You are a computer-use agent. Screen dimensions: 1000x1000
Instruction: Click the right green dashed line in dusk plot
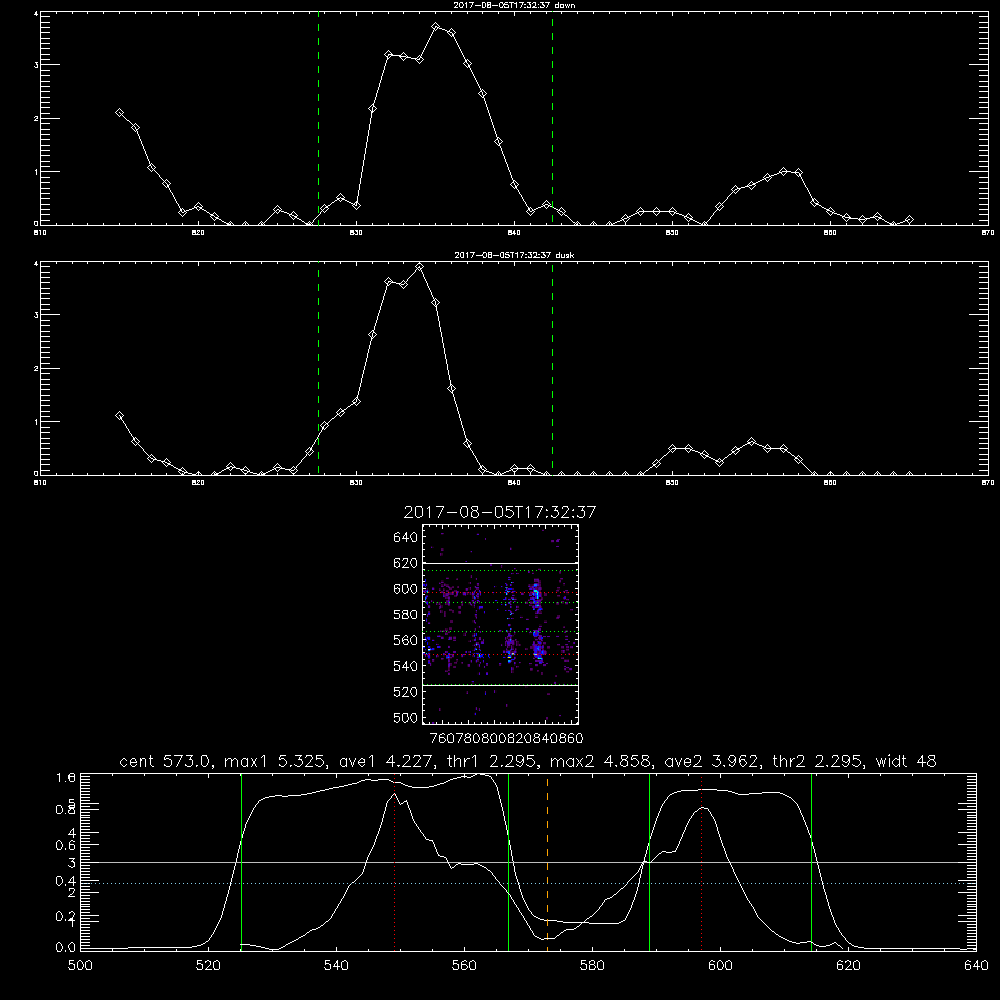point(552,369)
